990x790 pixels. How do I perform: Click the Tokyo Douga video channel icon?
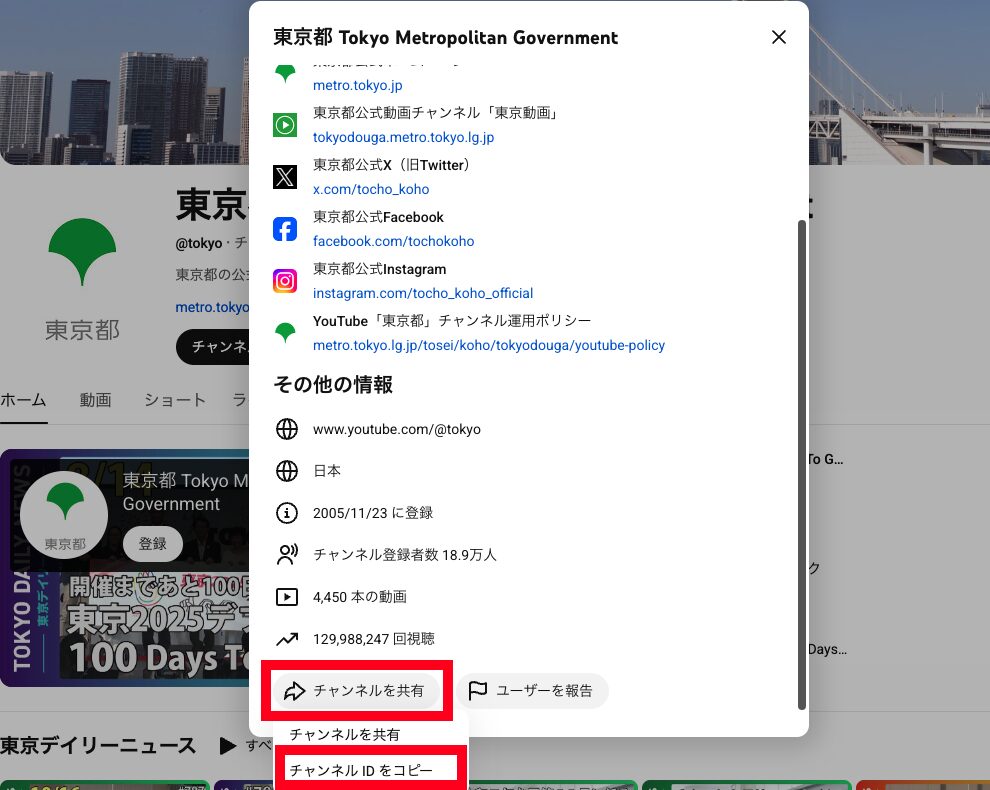[x=285, y=125]
